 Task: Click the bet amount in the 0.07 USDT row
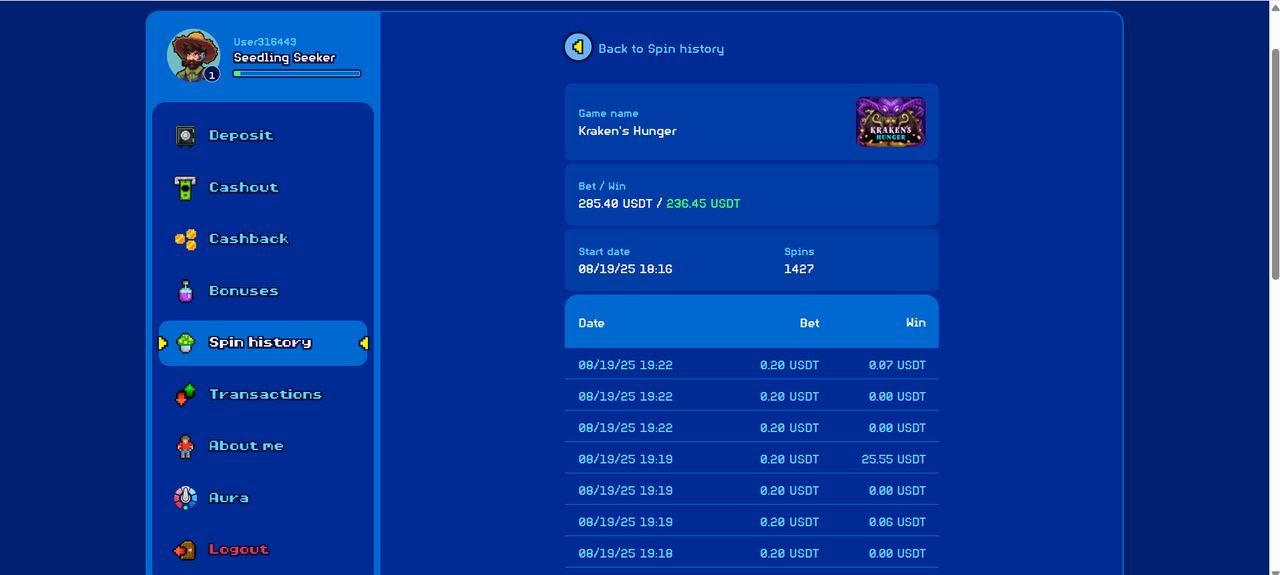tap(789, 365)
